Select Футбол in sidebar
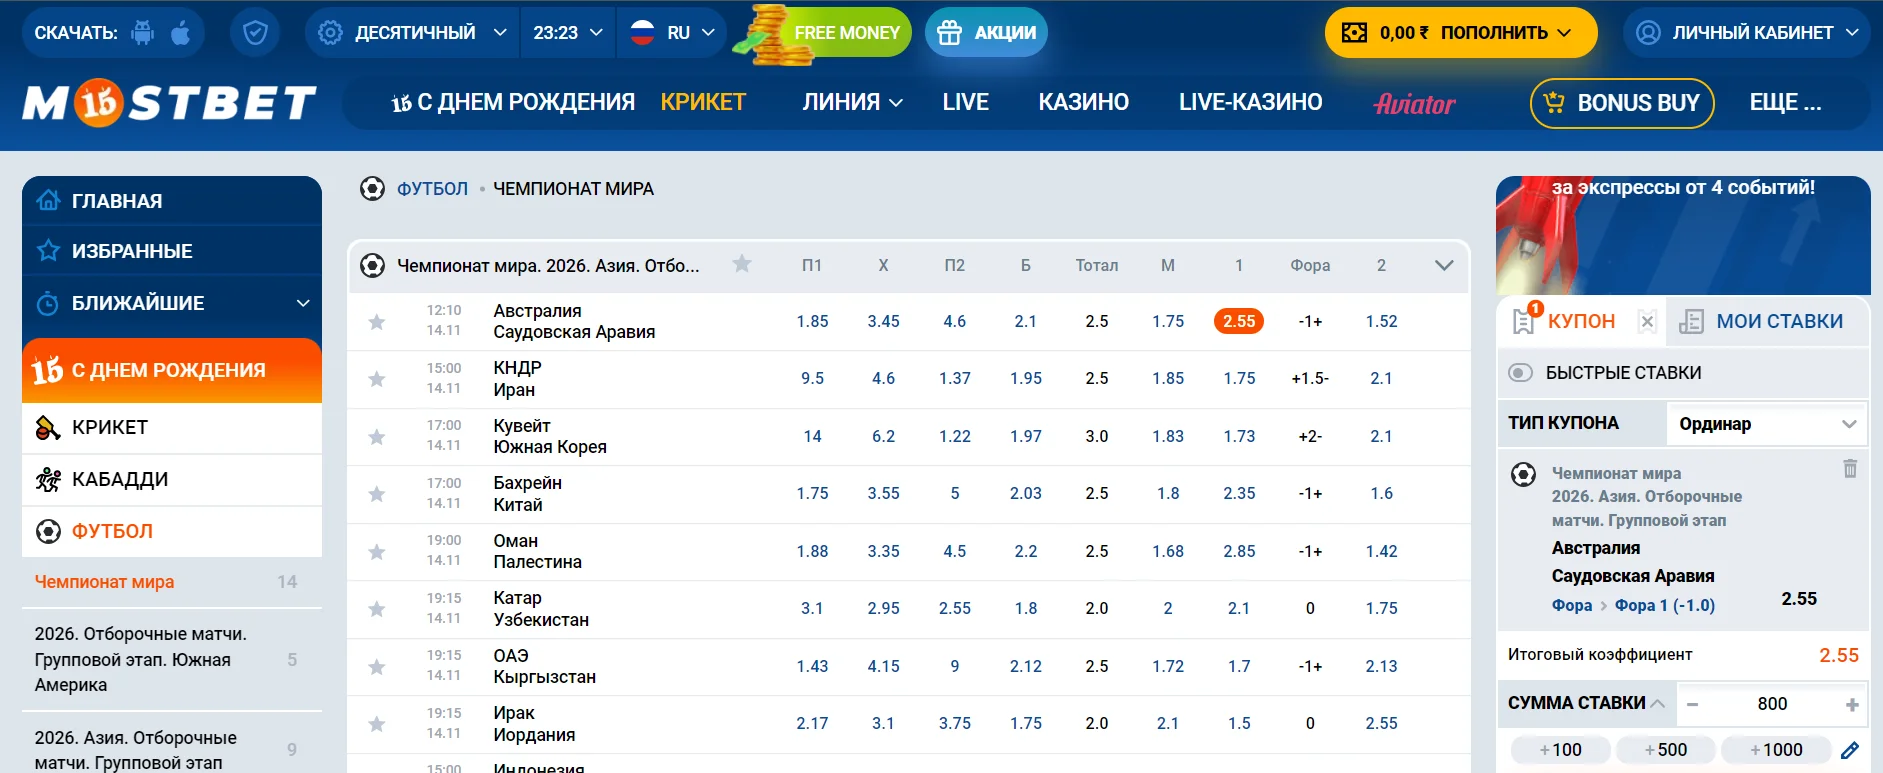Viewport: 1883px width, 773px height. [x=172, y=532]
